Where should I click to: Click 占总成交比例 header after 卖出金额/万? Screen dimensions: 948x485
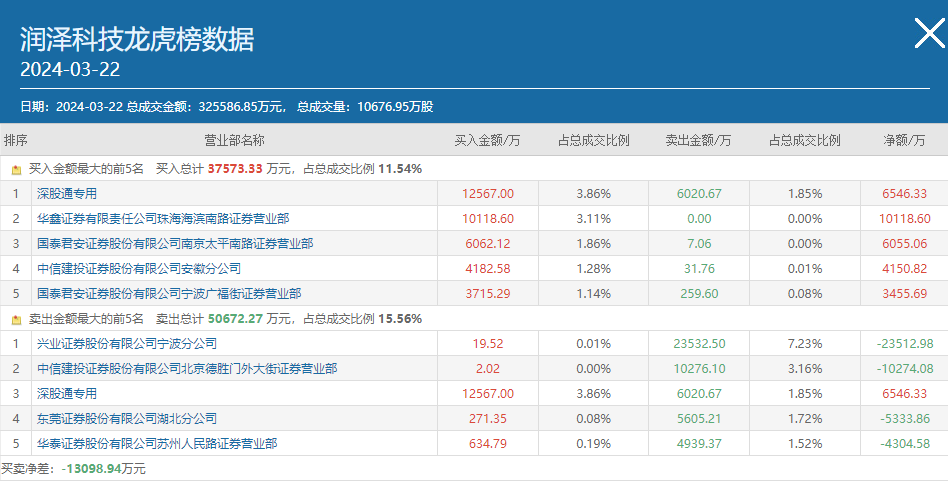pyautogui.click(x=805, y=140)
